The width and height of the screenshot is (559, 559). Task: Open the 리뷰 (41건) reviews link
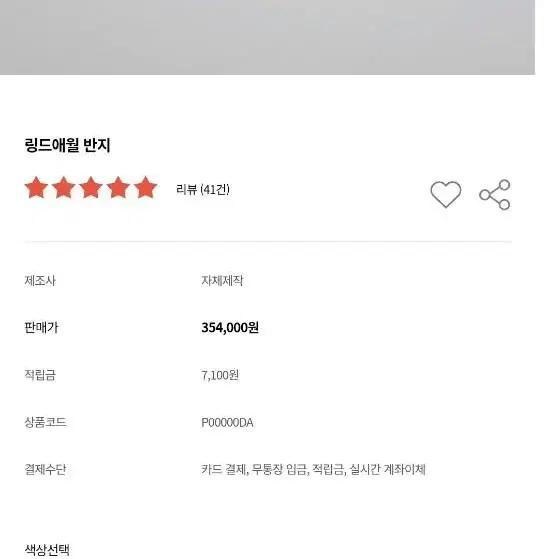(203, 189)
